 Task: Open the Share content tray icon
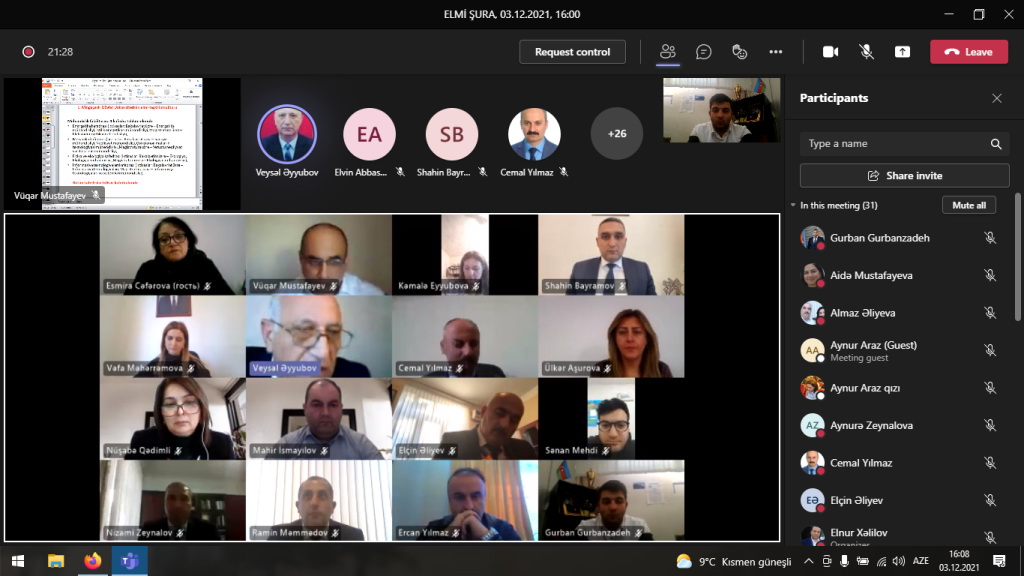tap(902, 52)
